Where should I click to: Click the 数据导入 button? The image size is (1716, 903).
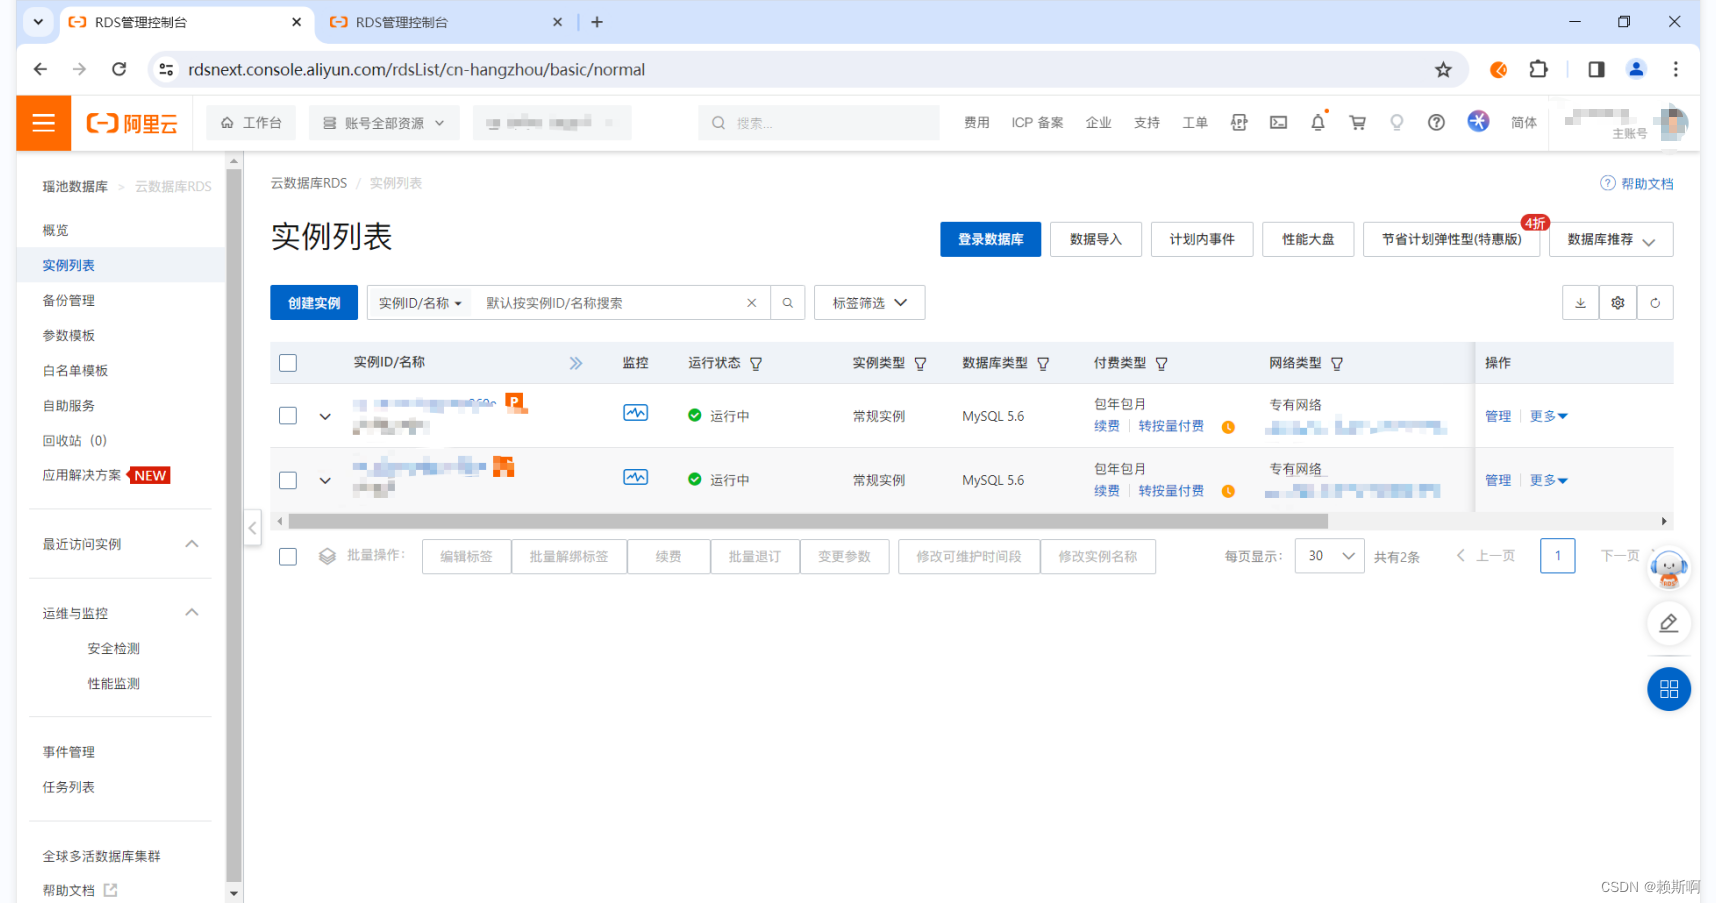pos(1096,240)
